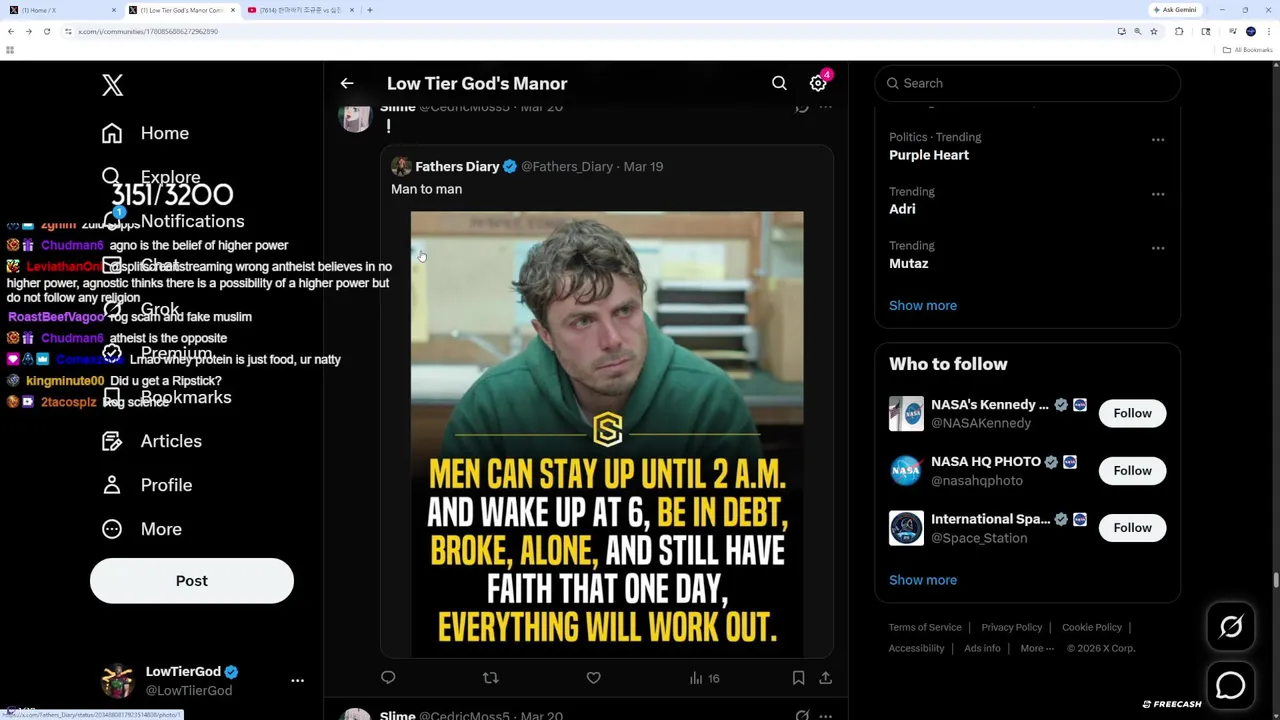The width and height of the screenshot is (1280, 720).
Task: Follow NASA's Kennedy account
Action: [x=1132, y=413]
